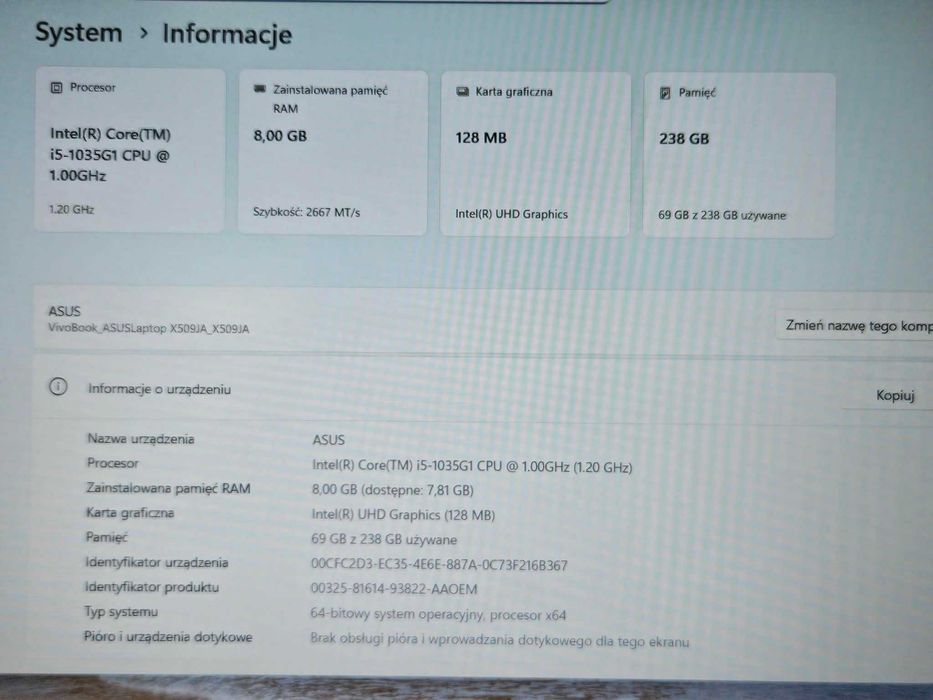Click the 8,00 GB value
This screenshot has height=700, width=933.
click(280, 136)
